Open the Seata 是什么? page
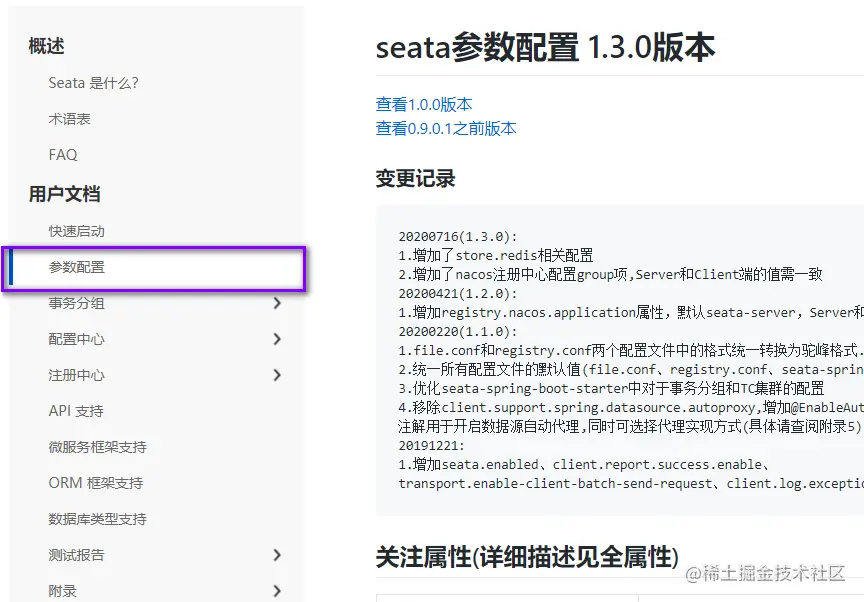864x602 pixels. pos(93,83)
